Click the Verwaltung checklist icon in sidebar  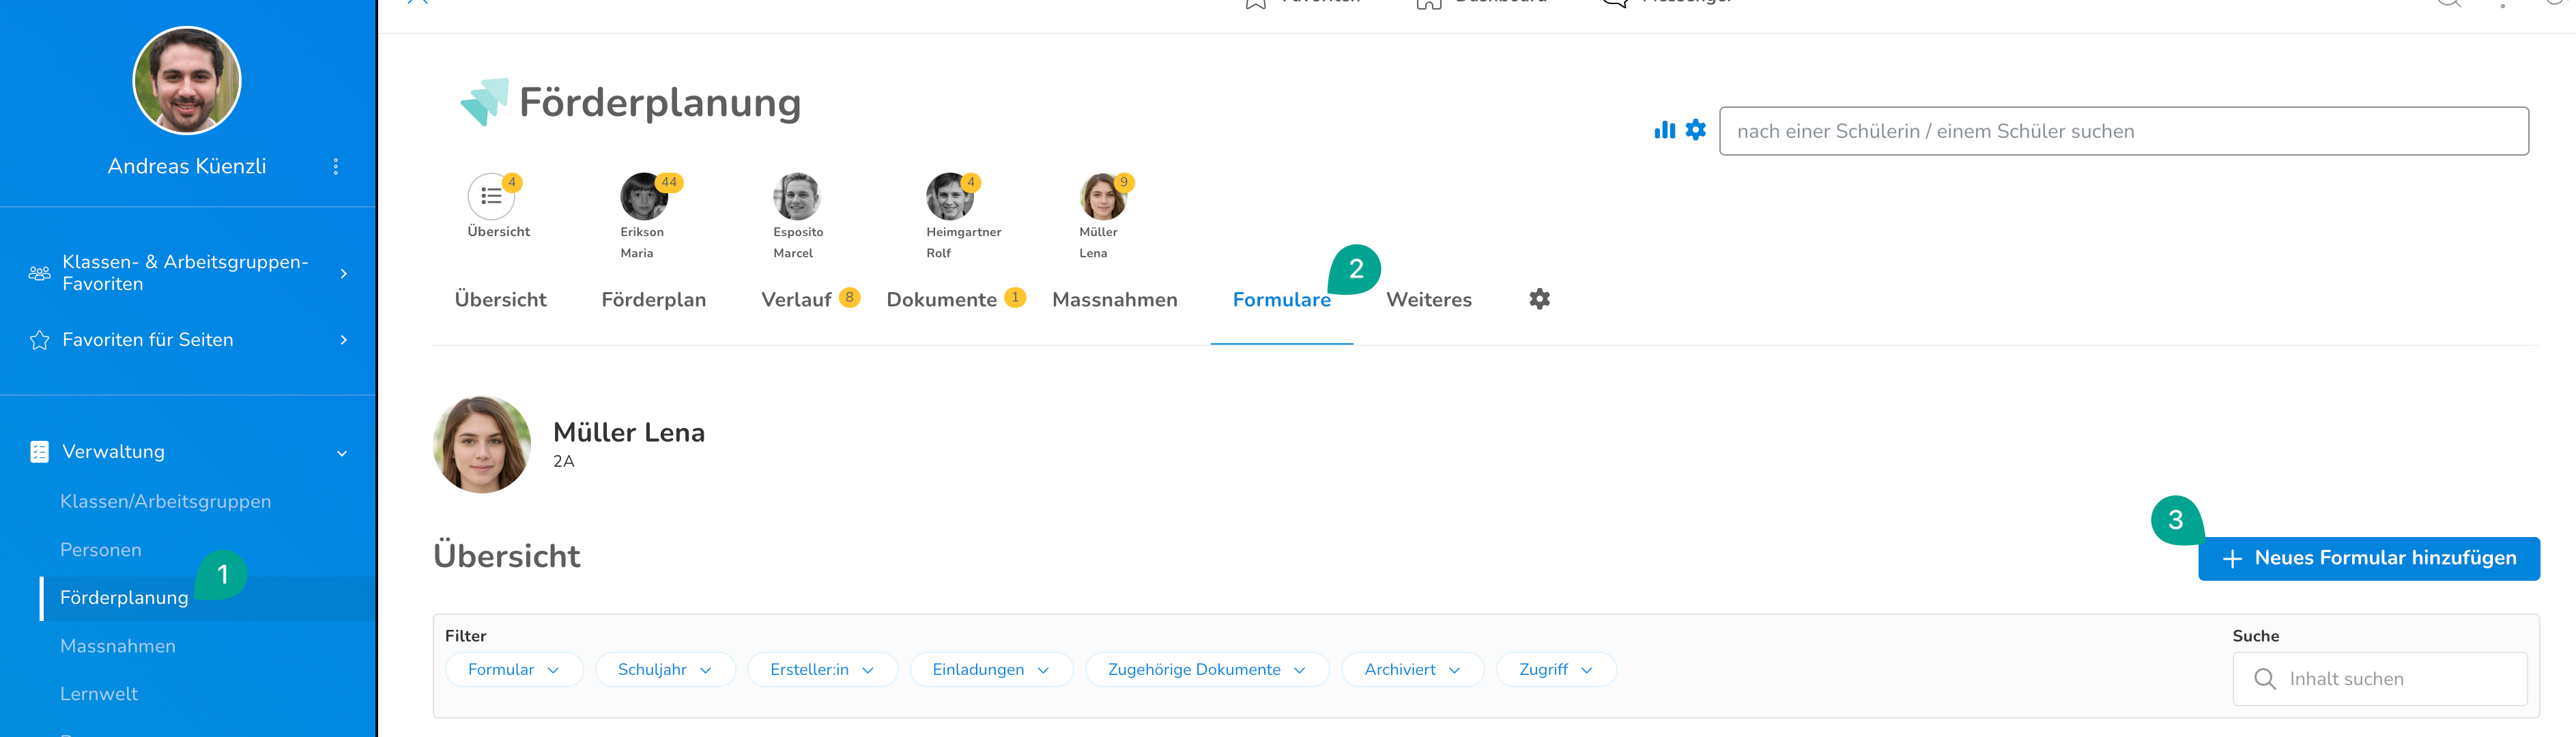pyautogui.click(x=40, y=452)
